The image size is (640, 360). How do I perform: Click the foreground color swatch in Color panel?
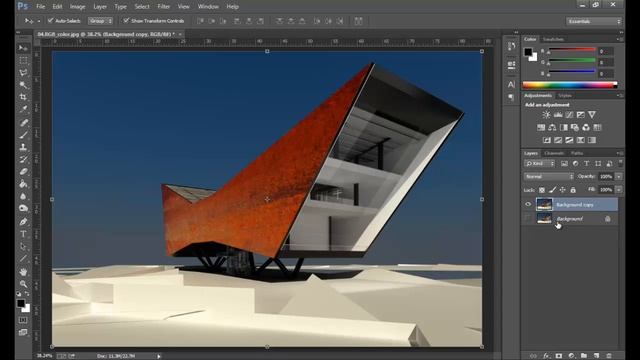(528, 52)
